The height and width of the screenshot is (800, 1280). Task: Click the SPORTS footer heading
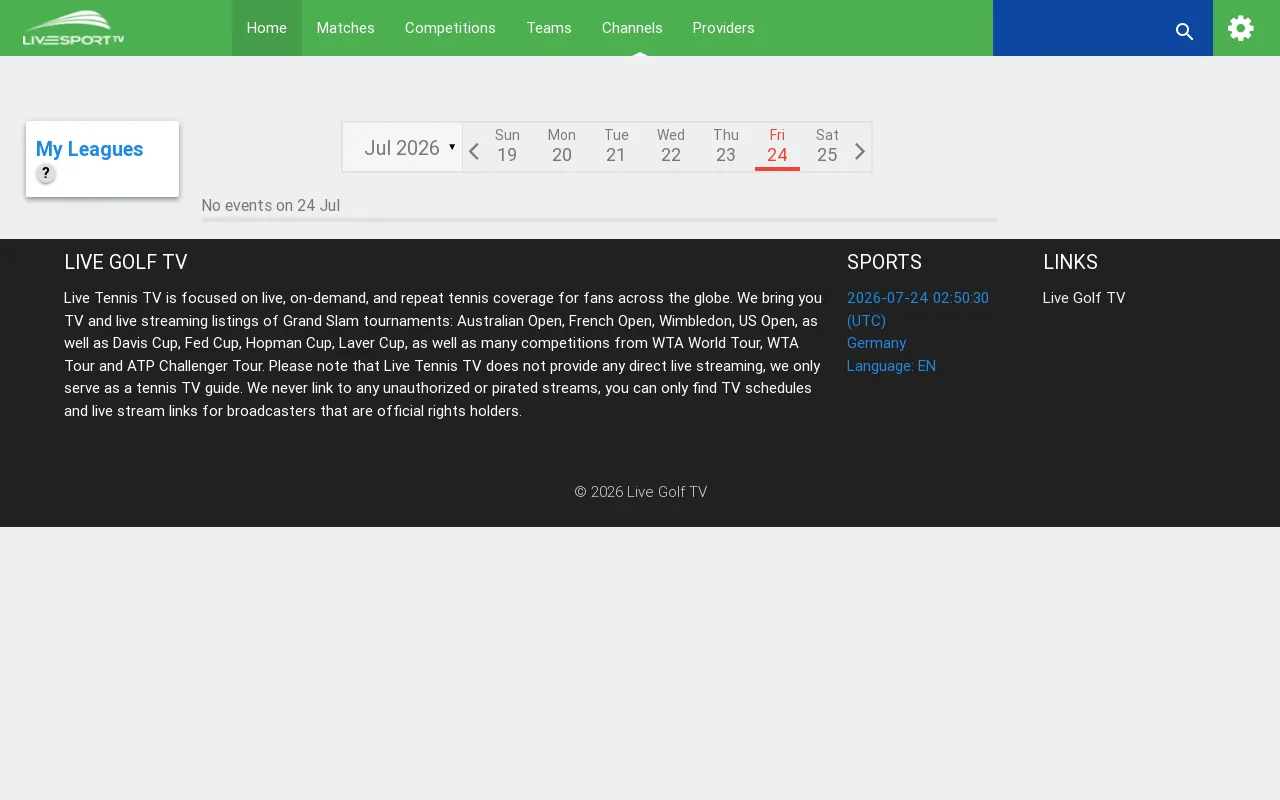pyautogui.click(x=885, y=262)
